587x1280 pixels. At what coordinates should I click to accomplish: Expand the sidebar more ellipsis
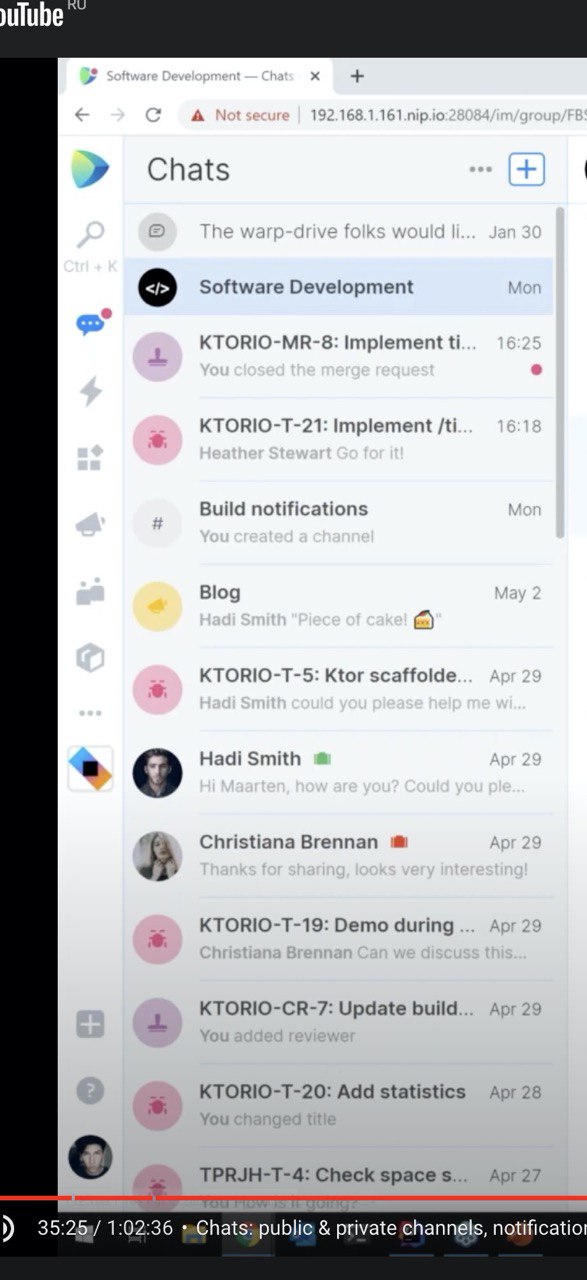[x=90, y=713]
